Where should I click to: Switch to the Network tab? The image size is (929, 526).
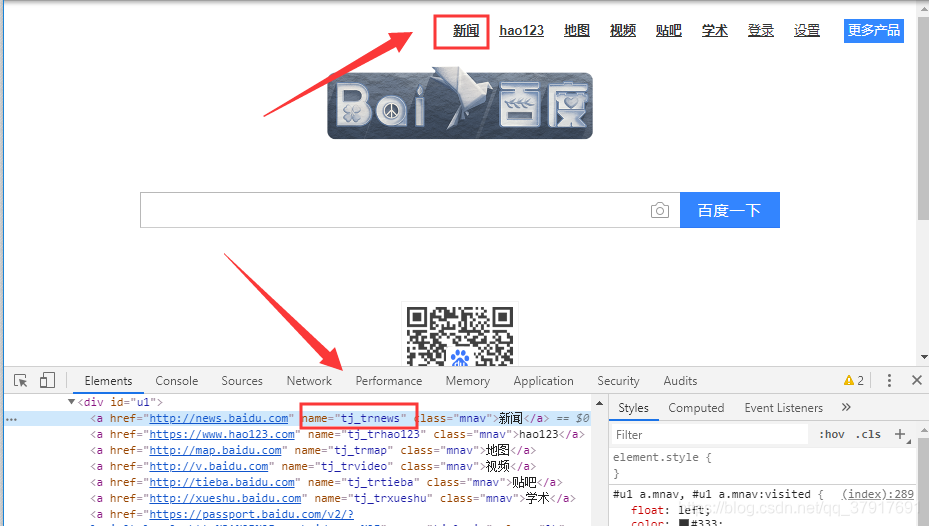pos(309,381)
